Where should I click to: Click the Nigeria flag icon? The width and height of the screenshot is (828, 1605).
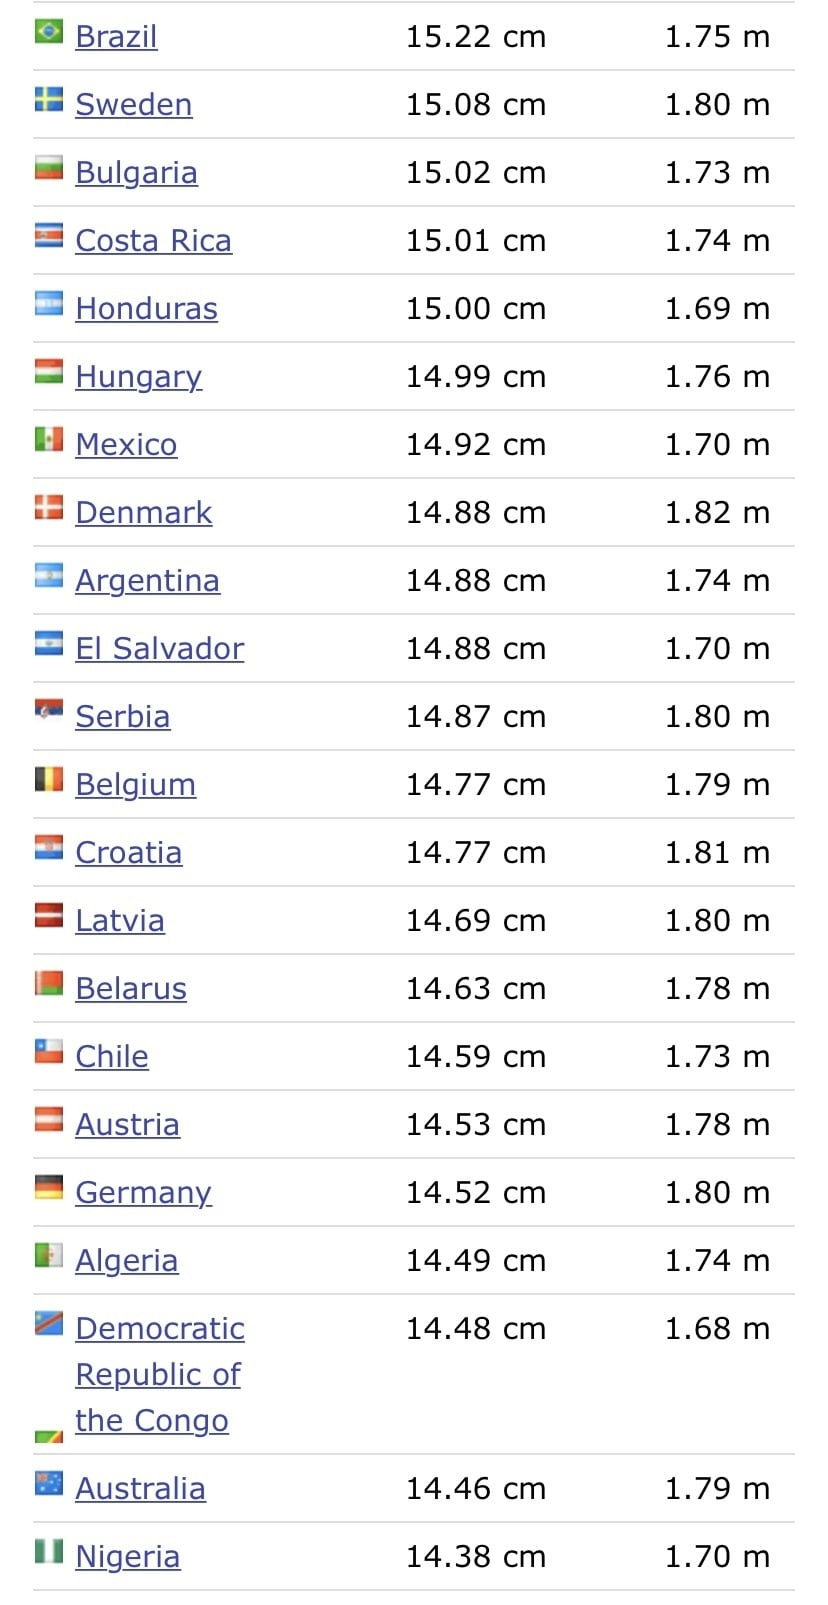point(49,1551)
